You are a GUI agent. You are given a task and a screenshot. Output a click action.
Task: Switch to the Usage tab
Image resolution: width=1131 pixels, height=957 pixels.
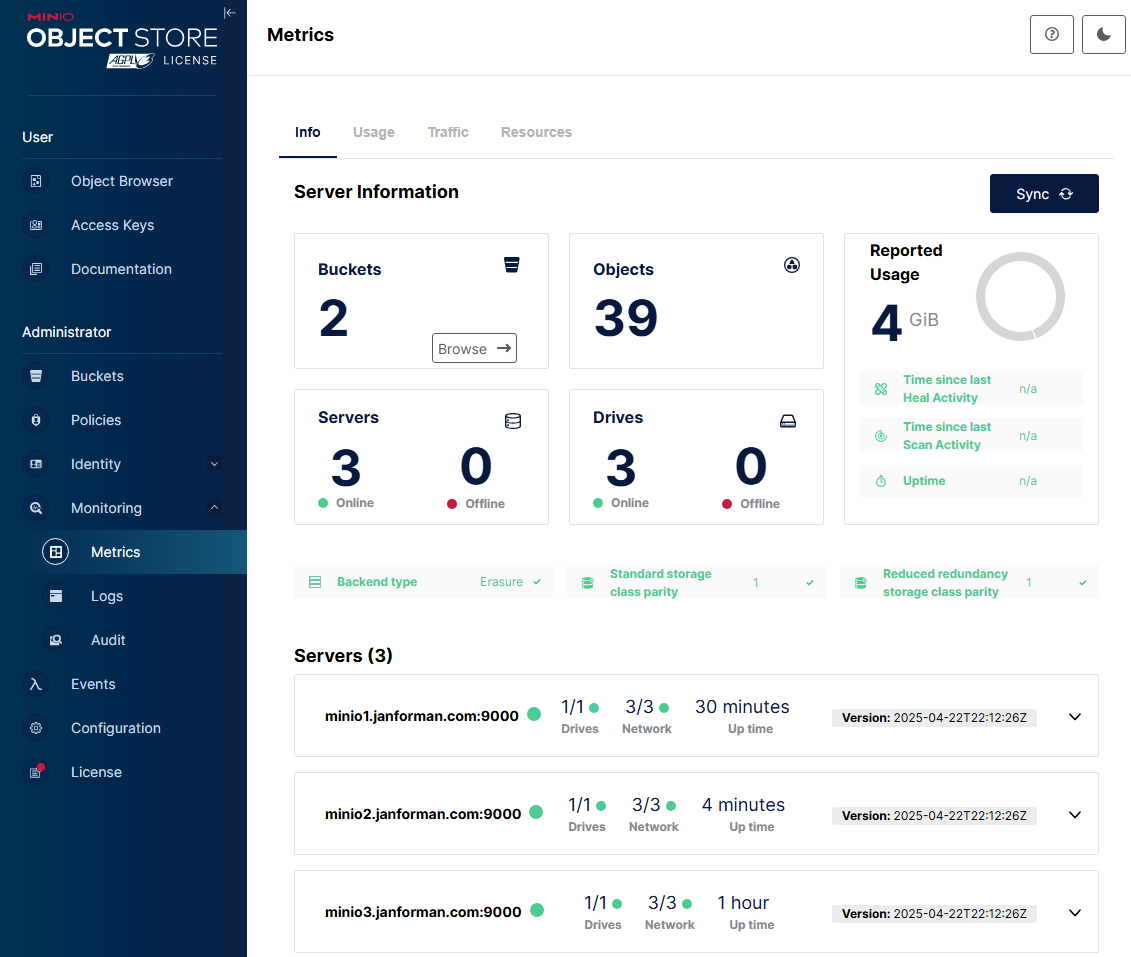pos(374,132)
